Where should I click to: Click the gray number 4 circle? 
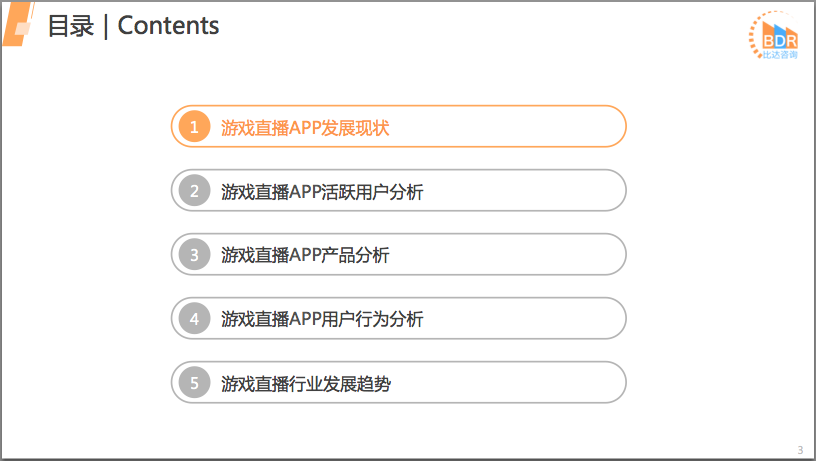(194, 319)
